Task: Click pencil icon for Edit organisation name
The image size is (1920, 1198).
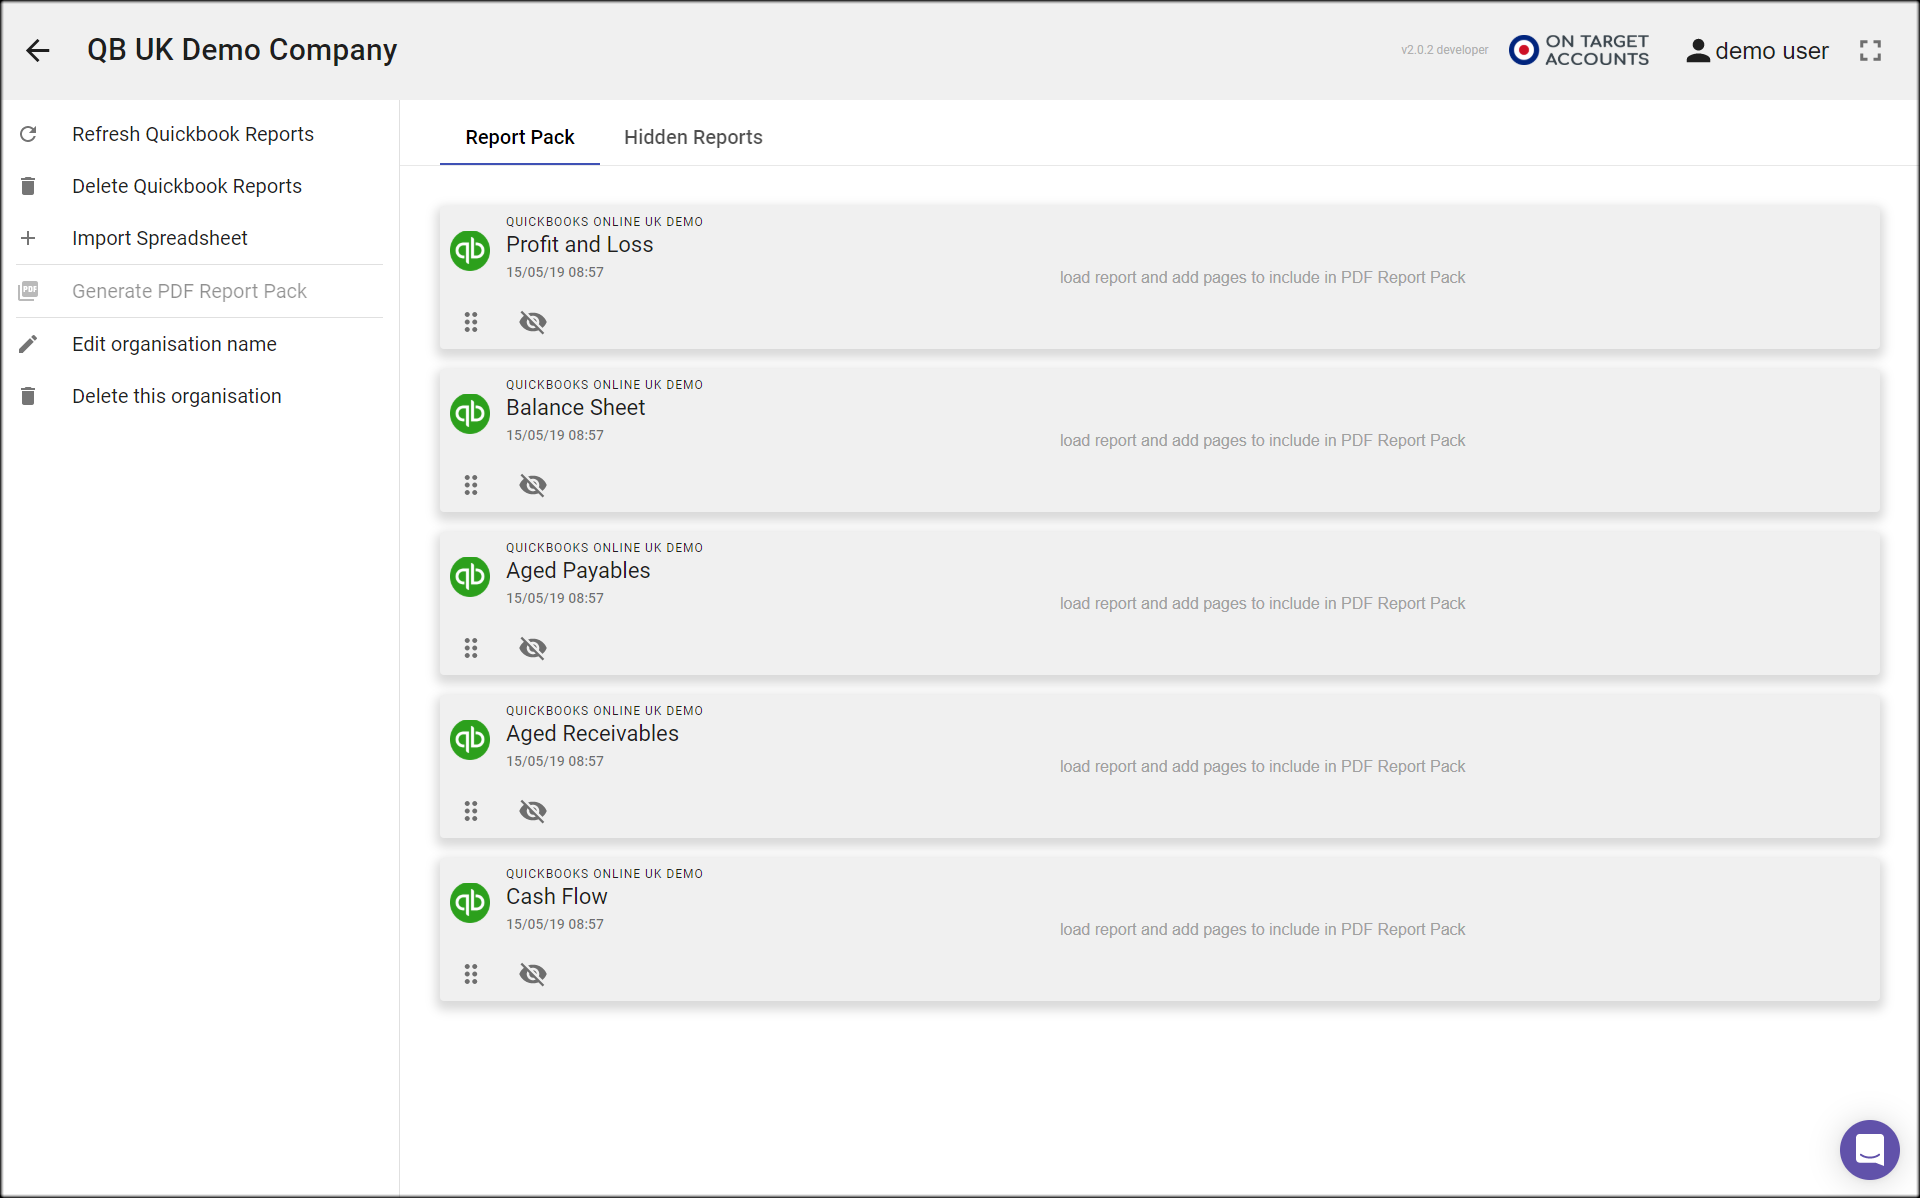Action: point(28,344)
